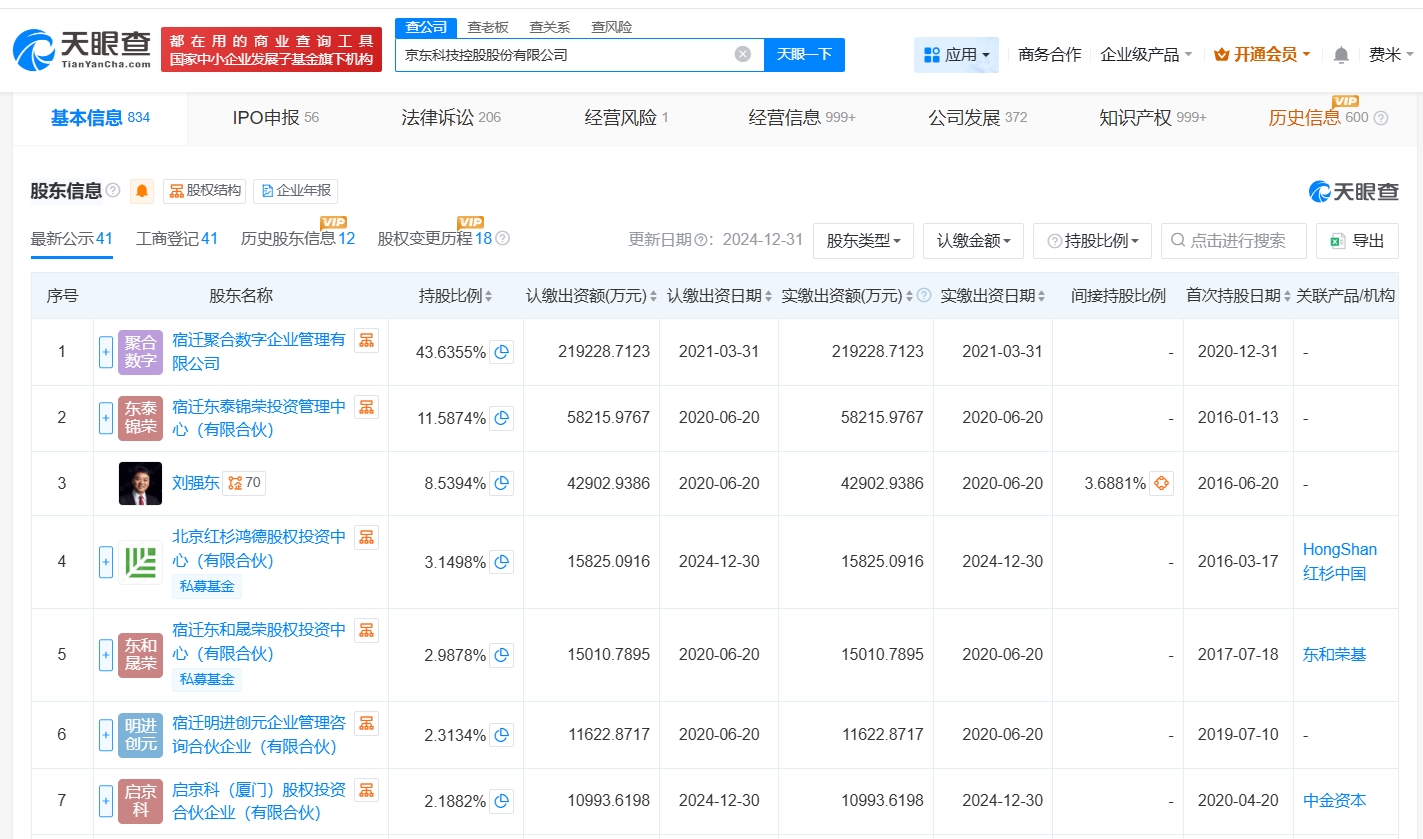The width and height of the screenshot is (1423, 839).
Task: Open the 认缴金额 filter dropdown
Action: (x=973, y=241)
